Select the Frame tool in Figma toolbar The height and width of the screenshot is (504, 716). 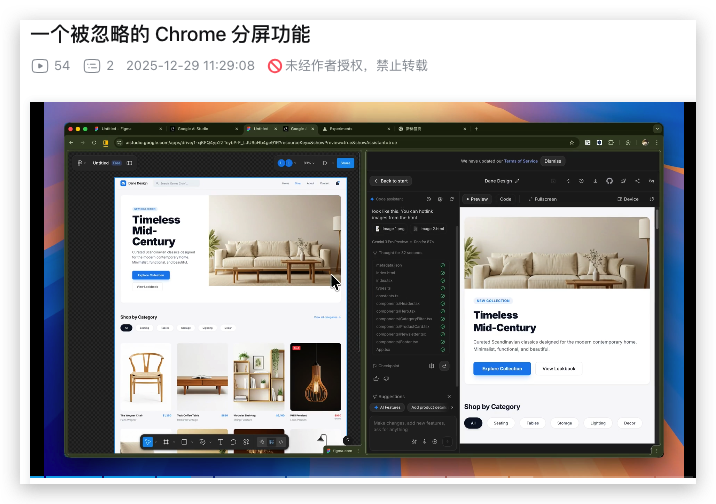[x=166, y=442]
